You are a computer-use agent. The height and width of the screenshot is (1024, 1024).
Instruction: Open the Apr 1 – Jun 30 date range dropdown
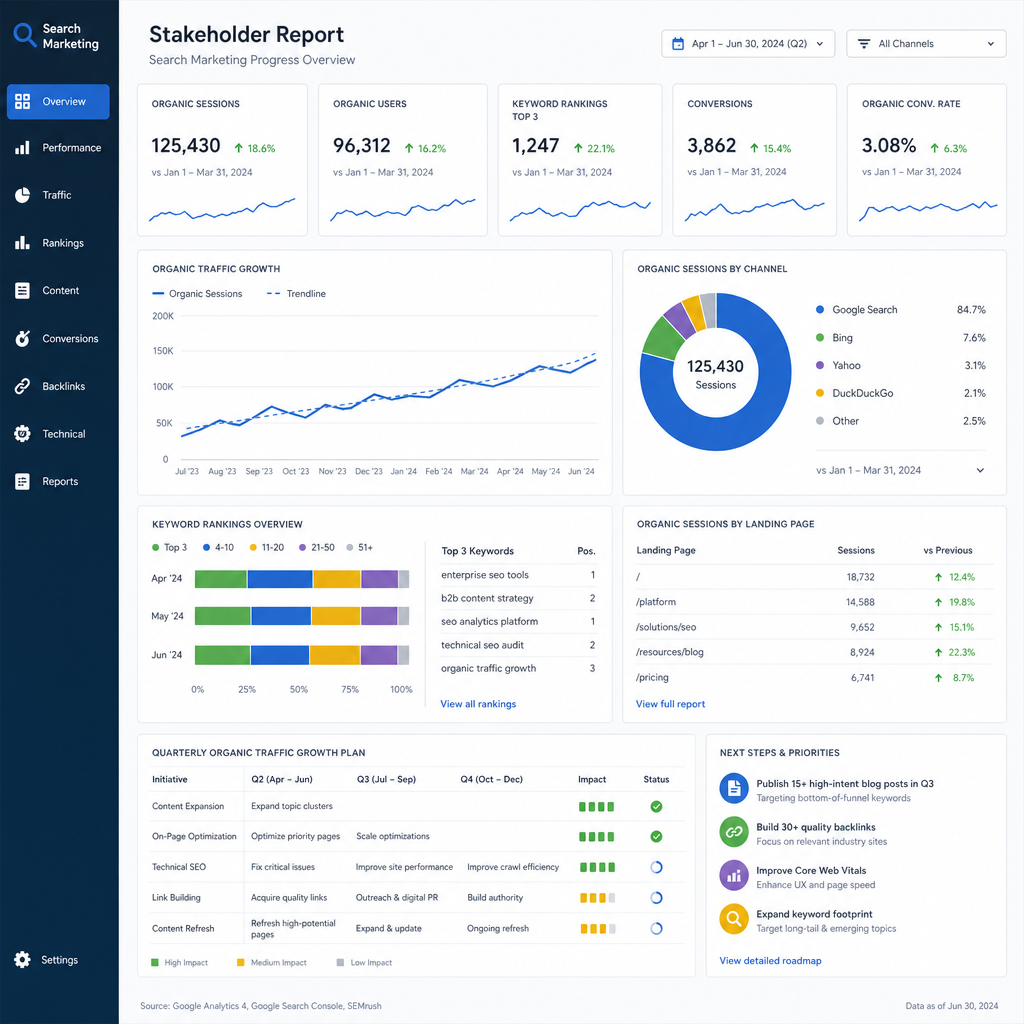pyautogui.click(x=748, y=44)
